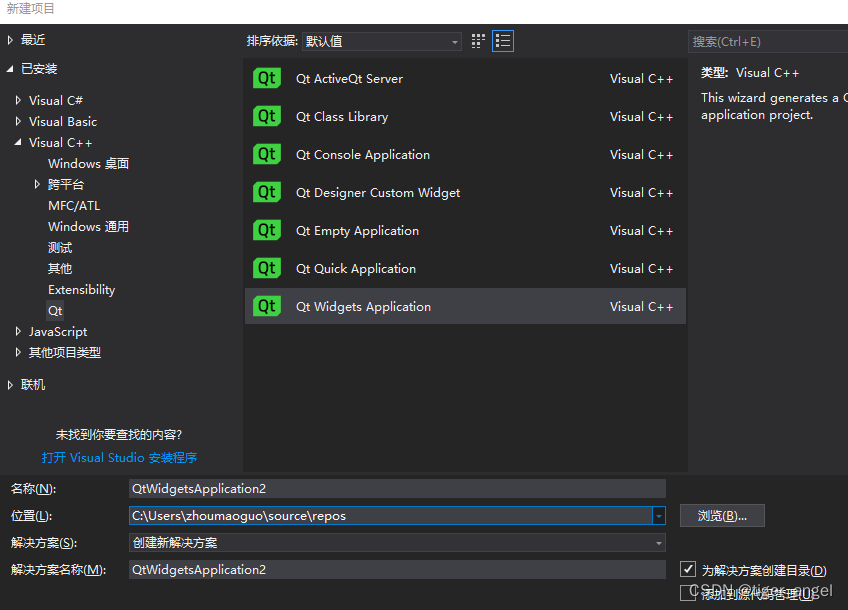Select Qt Empty Application template name
The image size is (848, 610).
[x=357, y=230]
